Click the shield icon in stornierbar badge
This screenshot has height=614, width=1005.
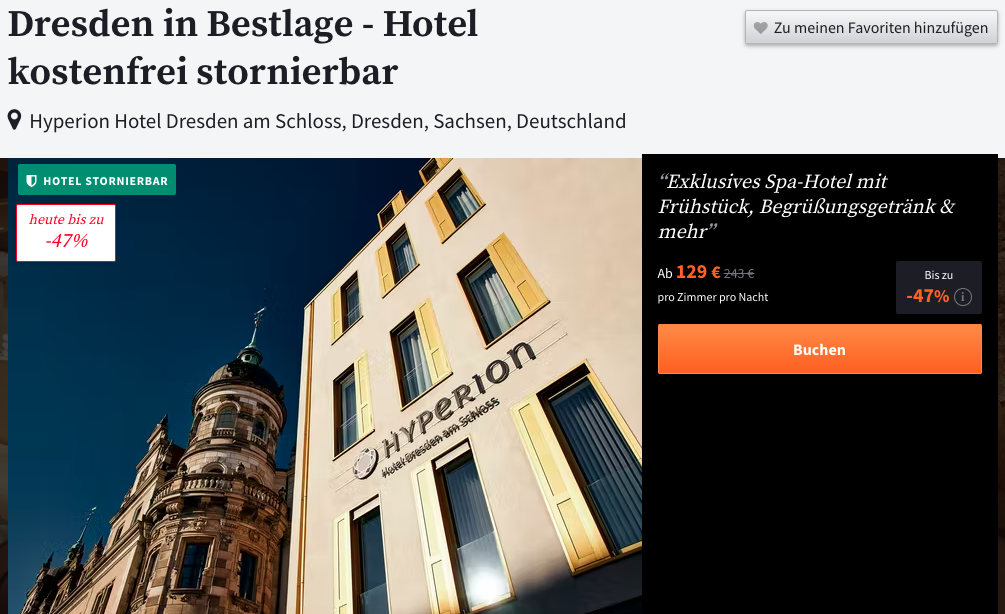pos(31,181)
